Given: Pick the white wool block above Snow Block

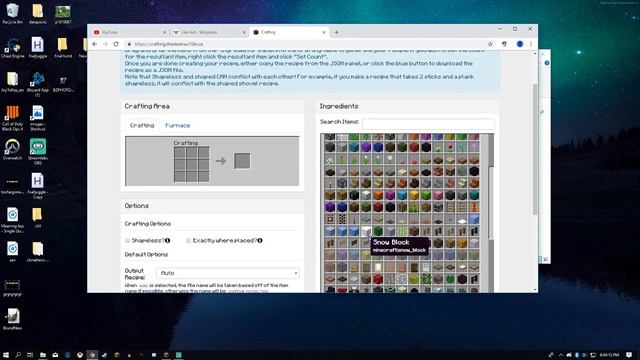Looking at the screenshot, I should 366,195.
